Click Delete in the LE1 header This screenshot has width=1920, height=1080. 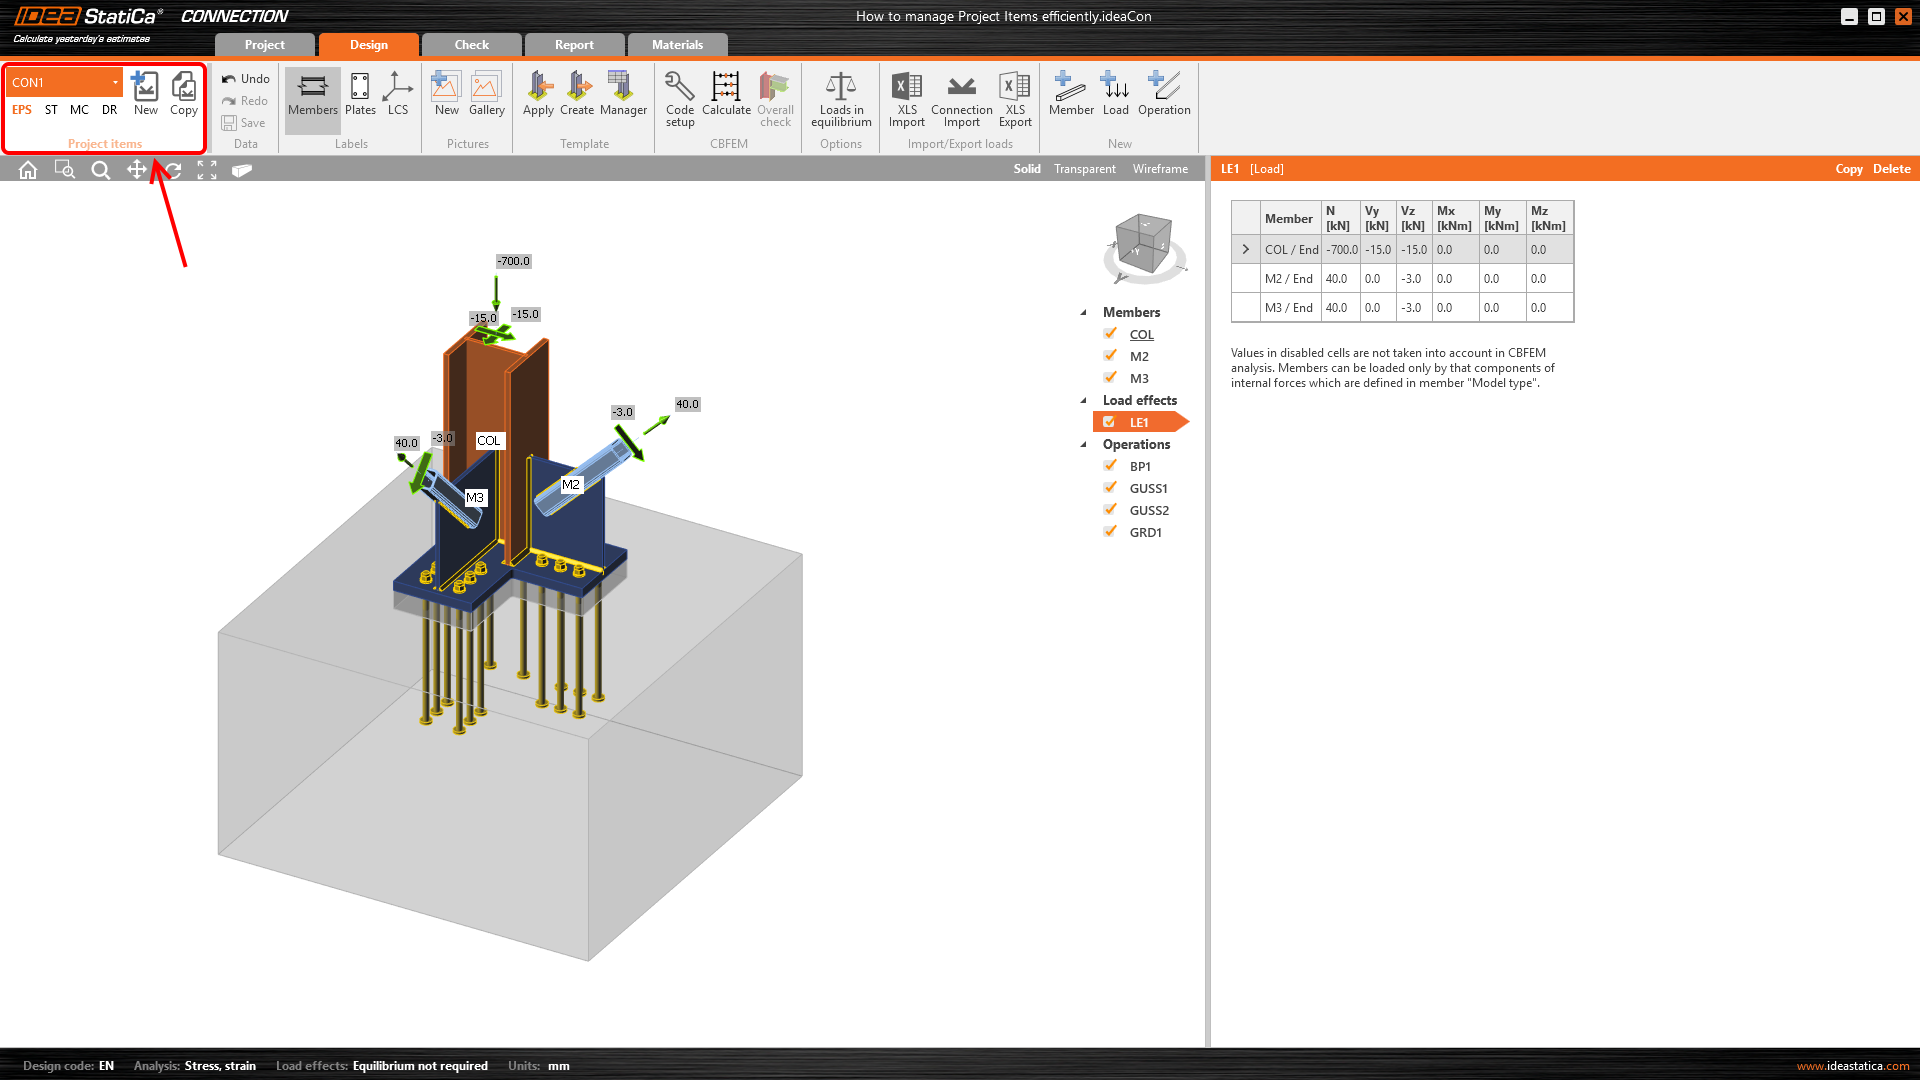coord(1891,169)
